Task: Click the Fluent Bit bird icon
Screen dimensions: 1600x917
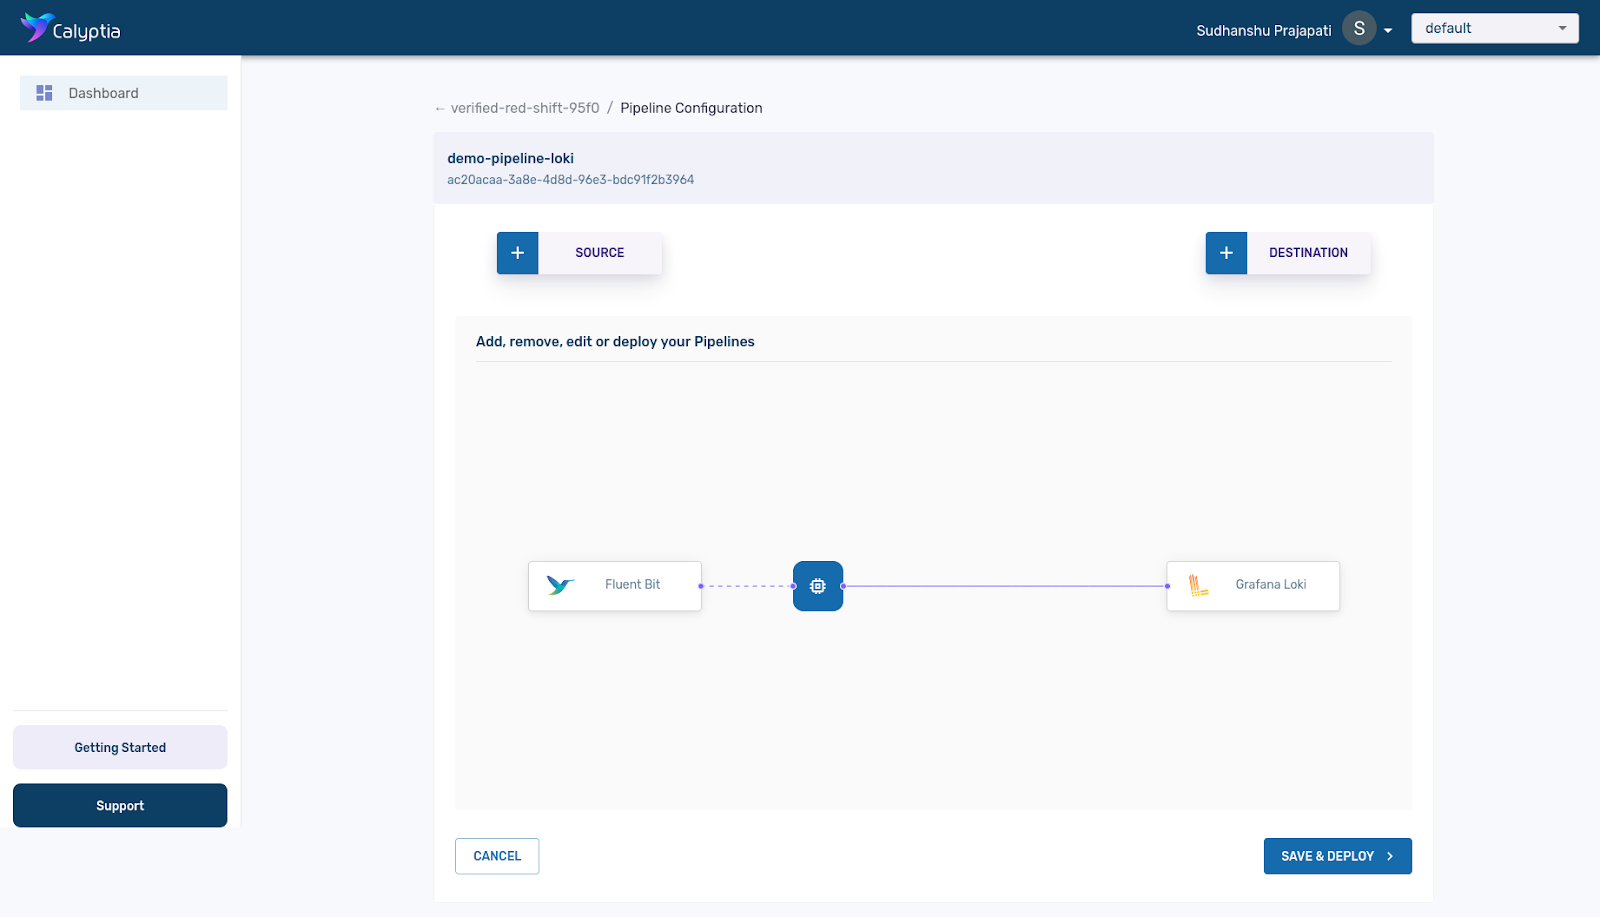Action: click(560, 585)
